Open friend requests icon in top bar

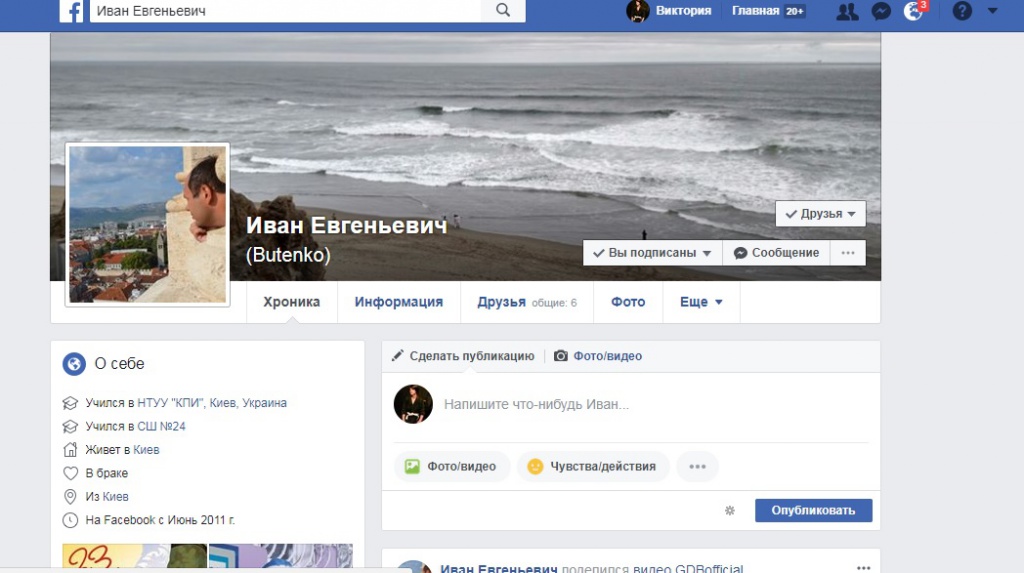[x=847, y=11]
